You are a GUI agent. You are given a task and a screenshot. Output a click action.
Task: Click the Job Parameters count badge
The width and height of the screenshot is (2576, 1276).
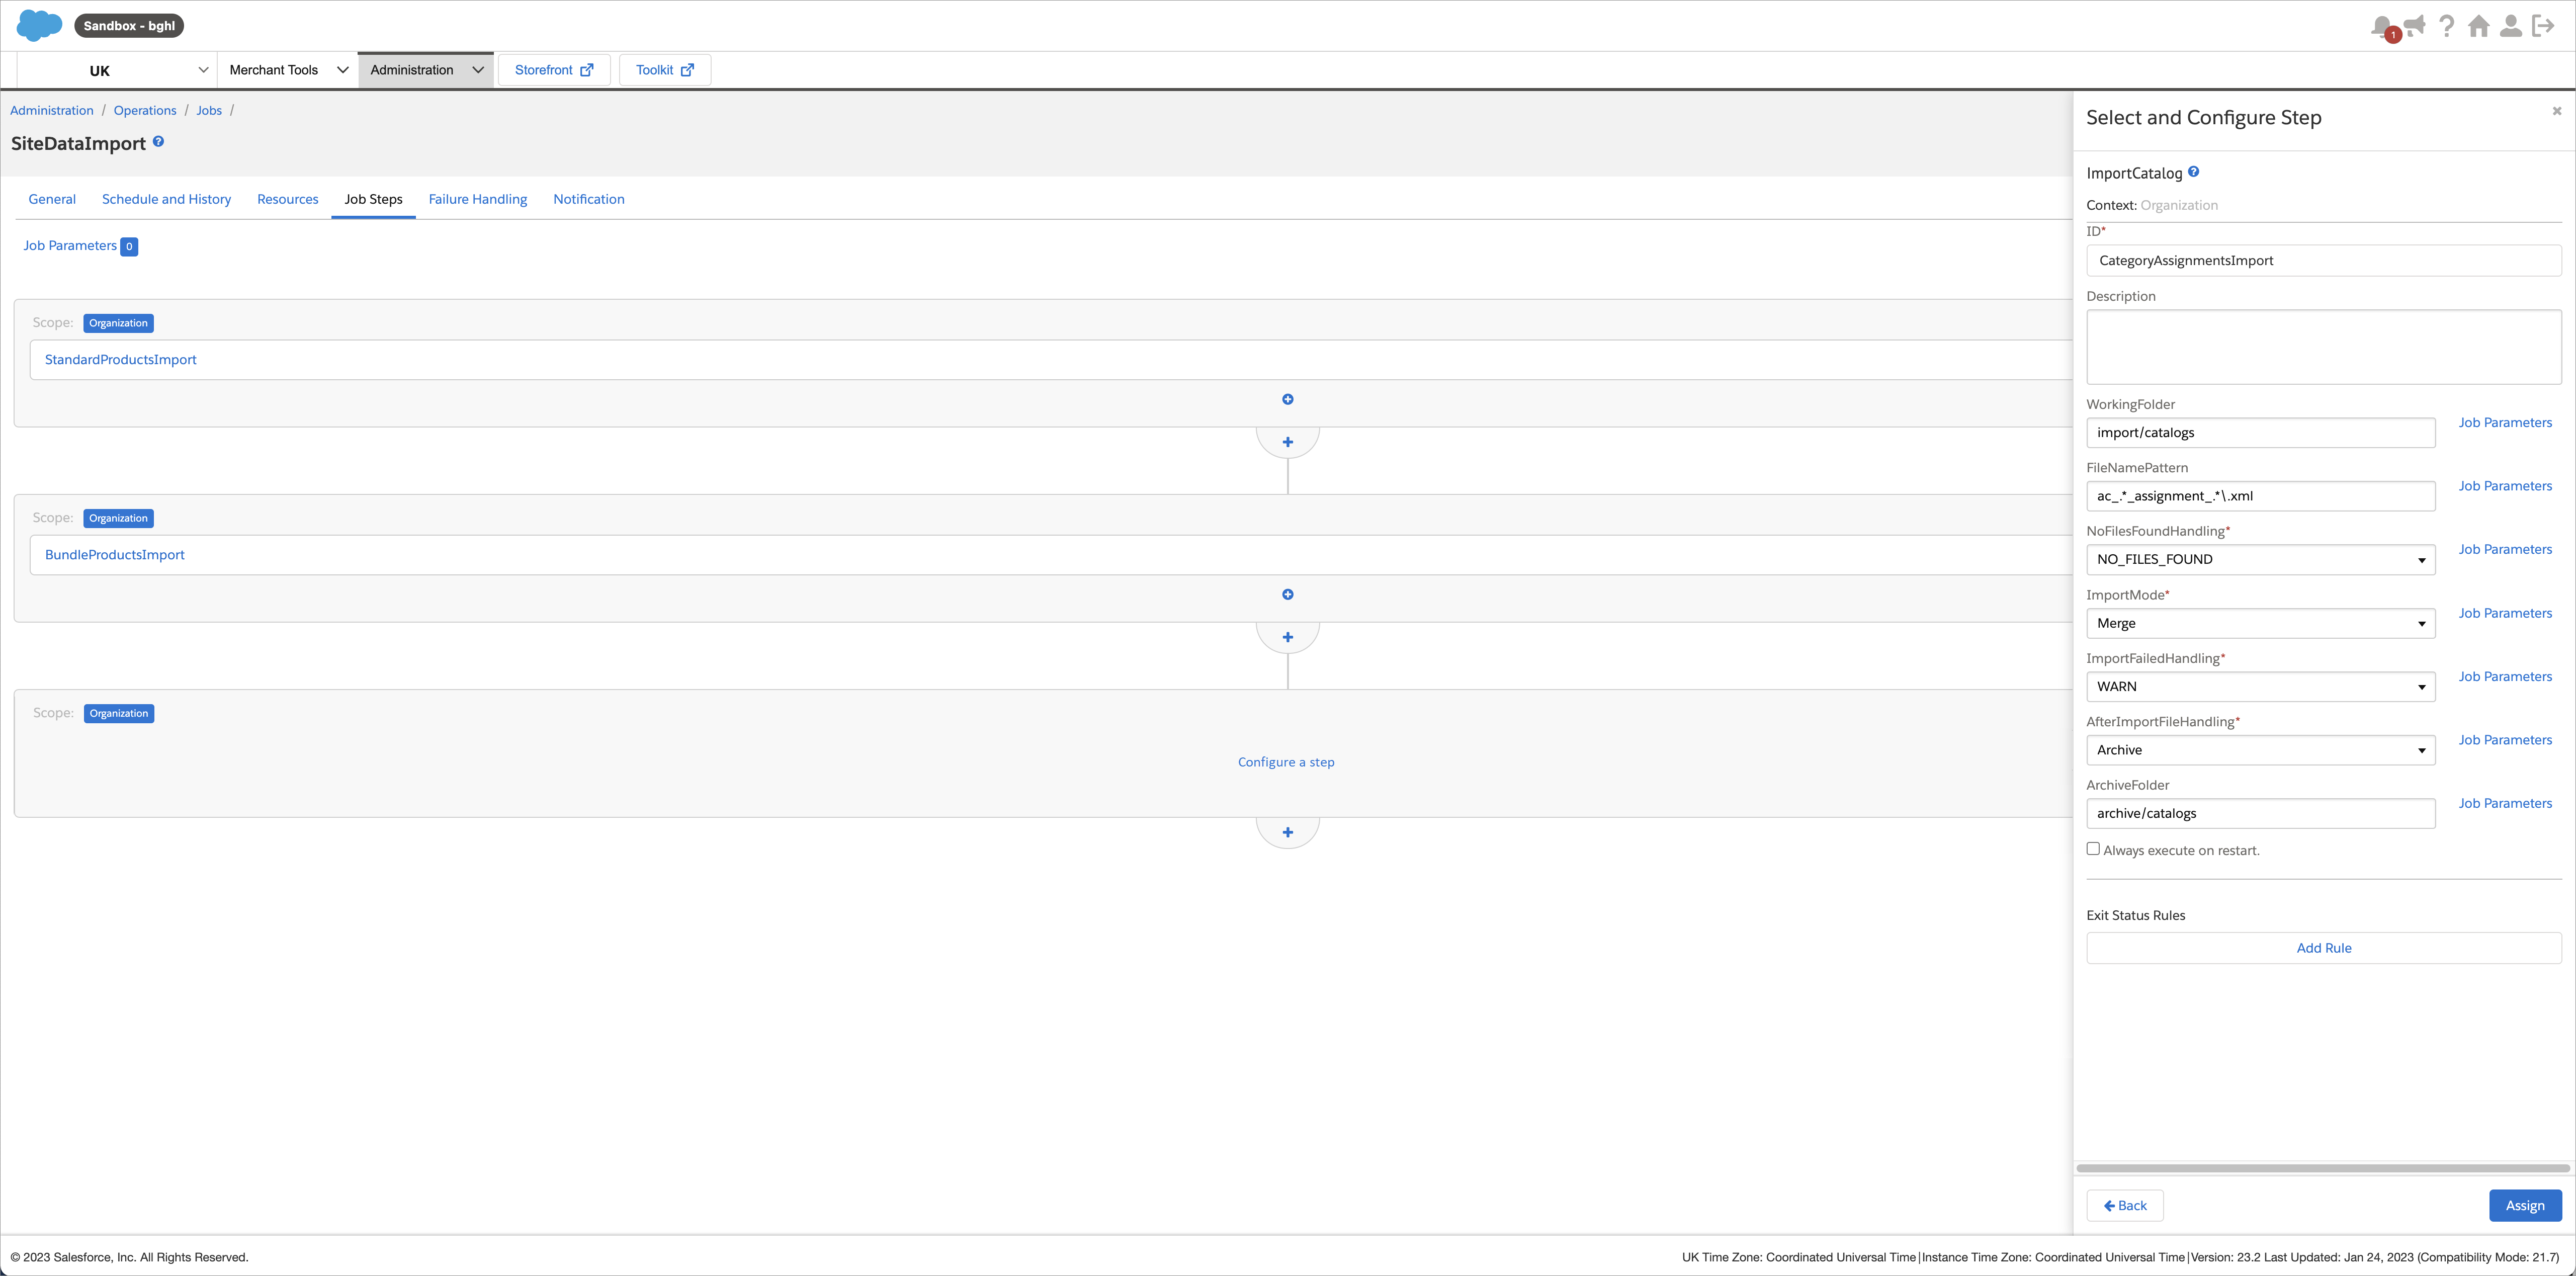pos(129,246)
